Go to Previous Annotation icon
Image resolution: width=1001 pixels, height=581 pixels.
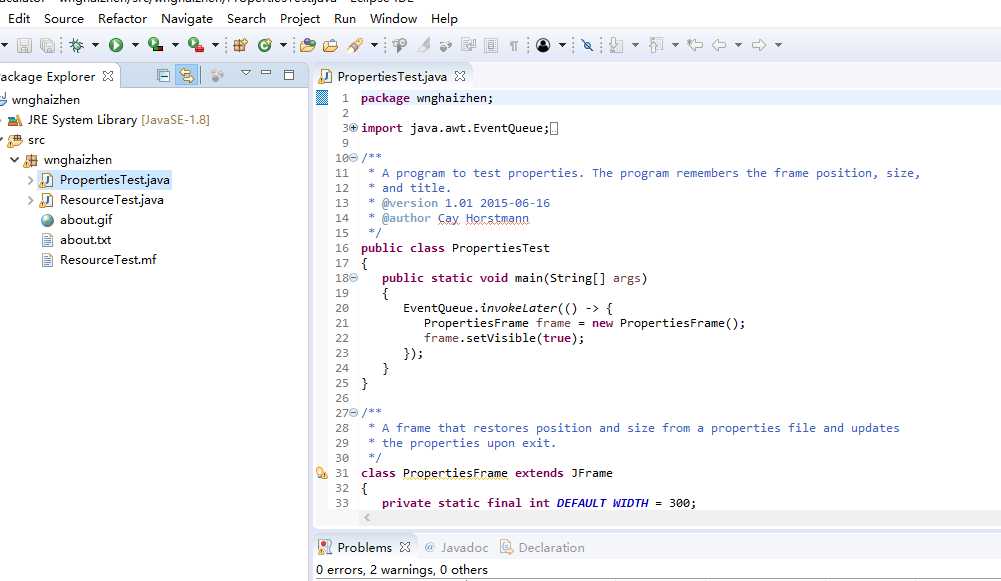(x=656, y=45)
